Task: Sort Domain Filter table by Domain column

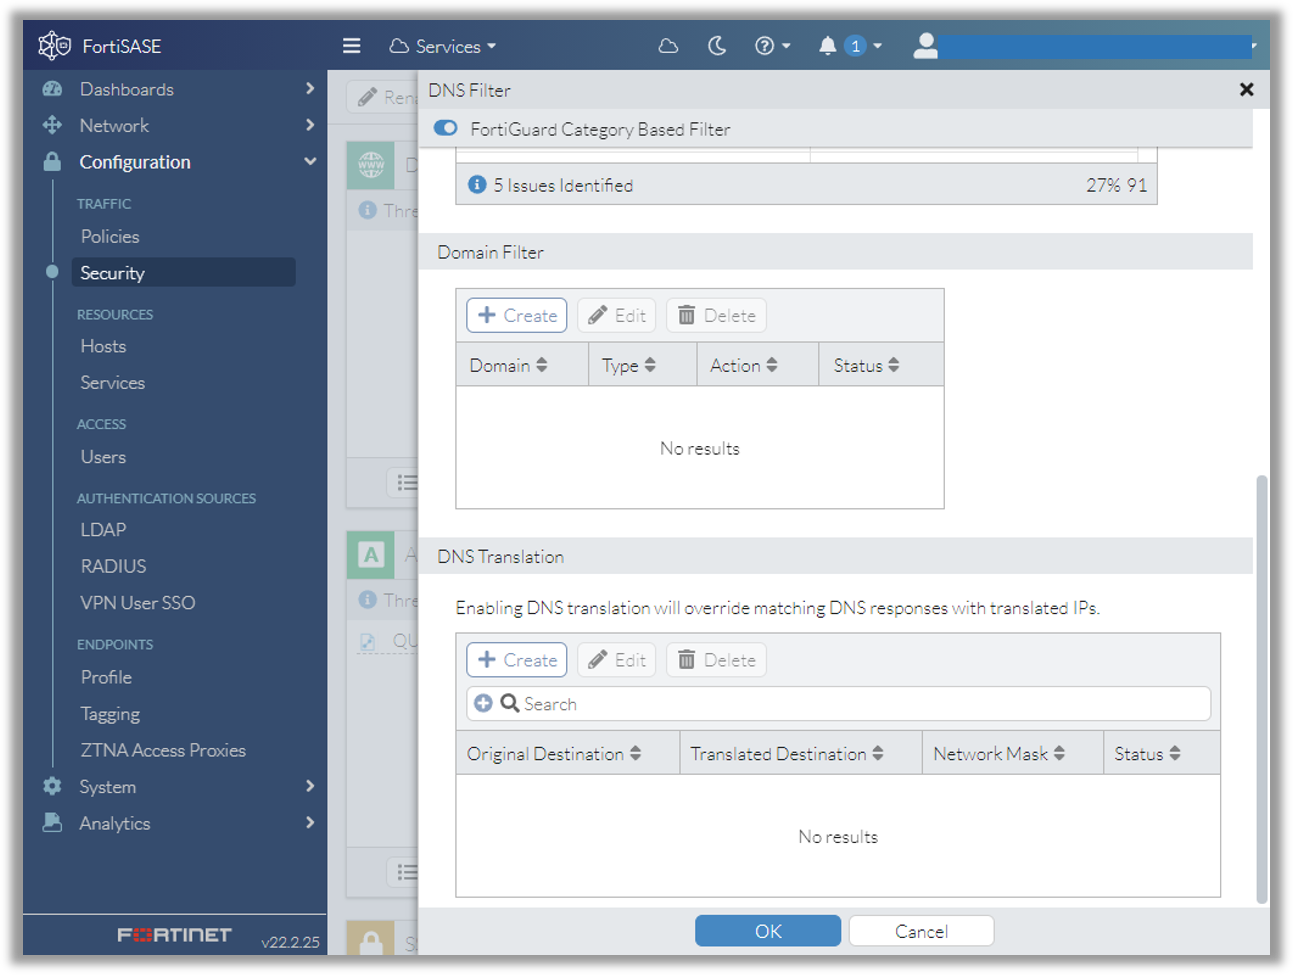Action: [509, 366]
